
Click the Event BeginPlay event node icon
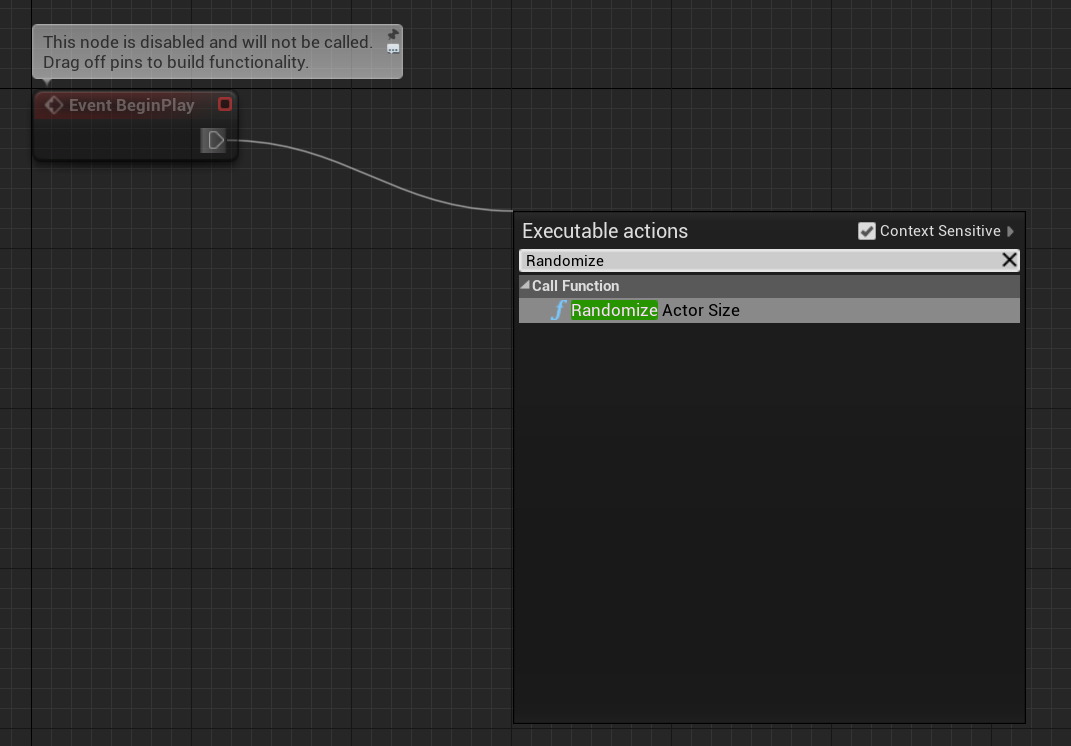pyautogui.click(x=53, y=105)
